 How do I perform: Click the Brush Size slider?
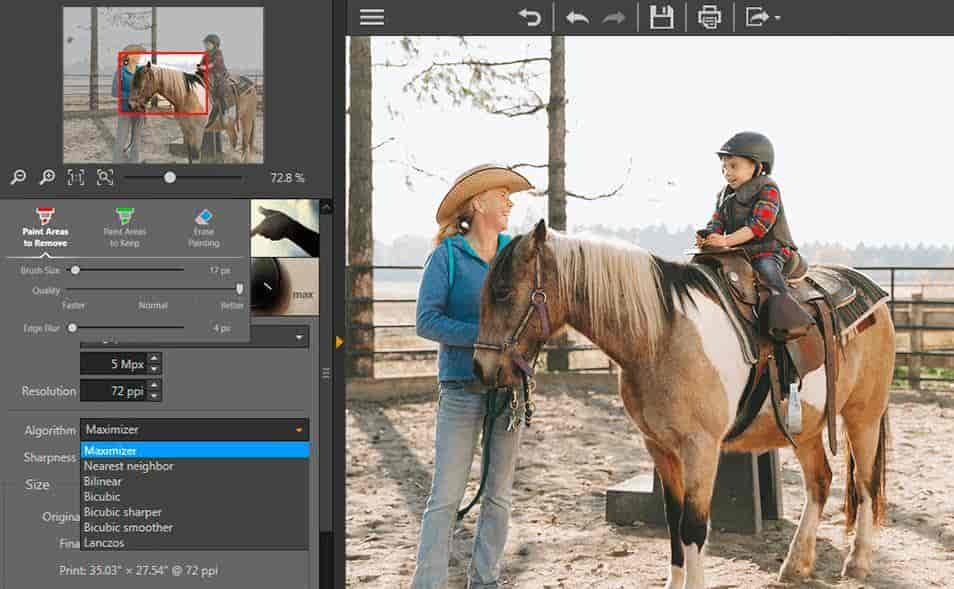(129, 269)
